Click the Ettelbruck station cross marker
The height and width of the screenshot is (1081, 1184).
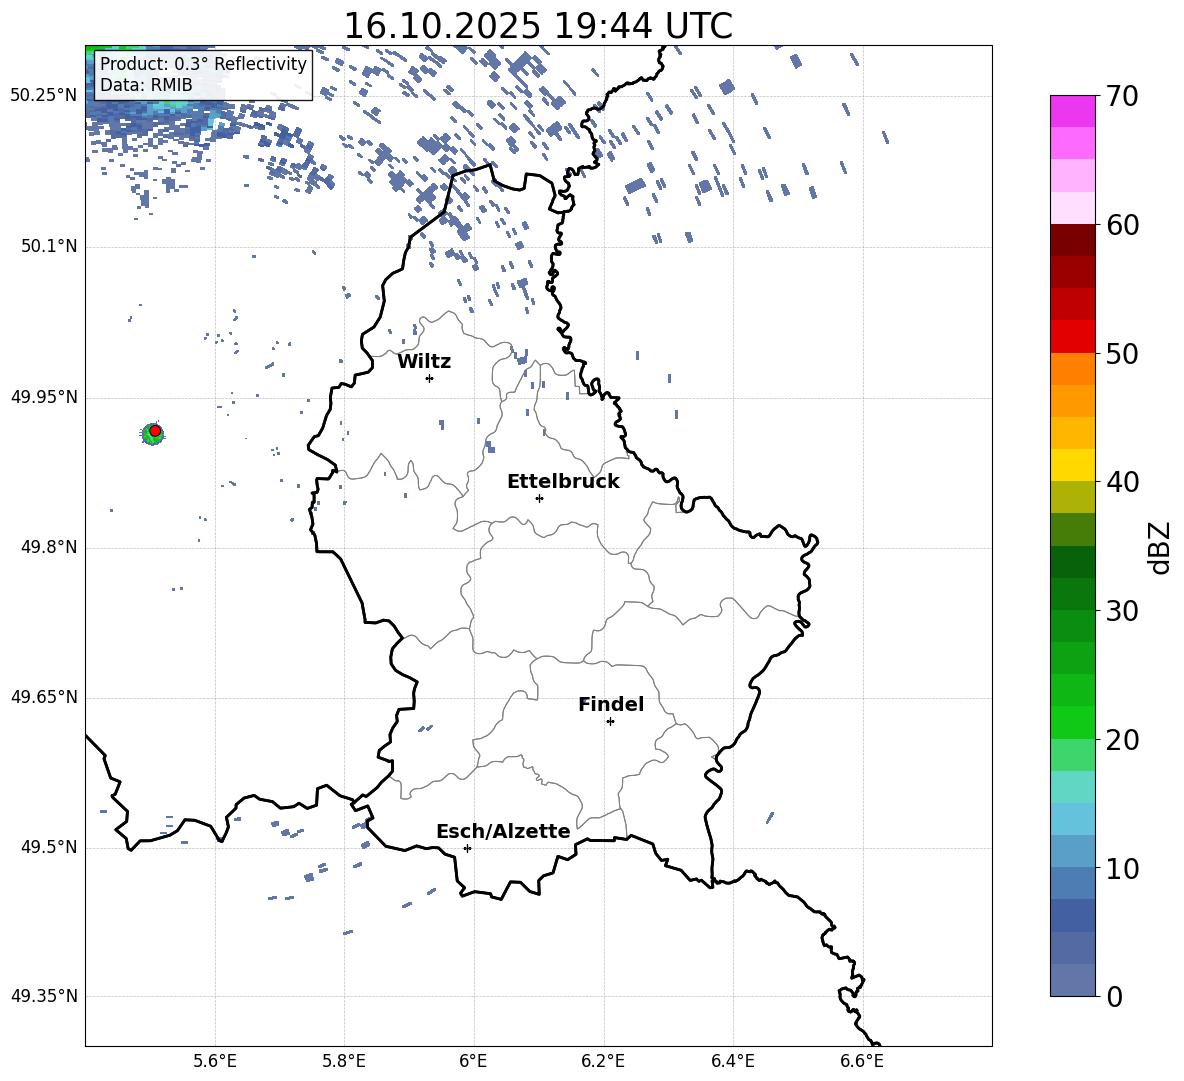tap(539, 498)
